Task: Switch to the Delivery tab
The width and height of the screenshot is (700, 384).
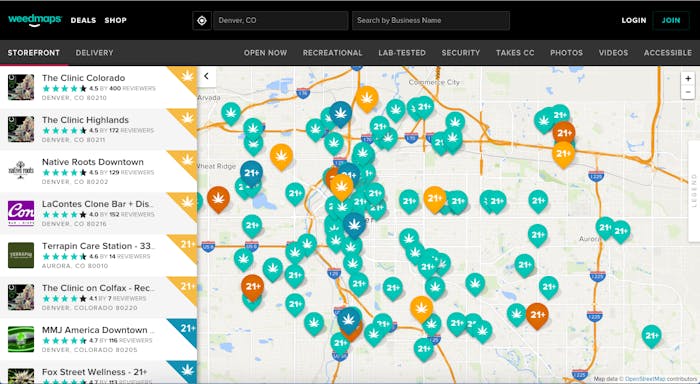Action: (x=94, y=53)
